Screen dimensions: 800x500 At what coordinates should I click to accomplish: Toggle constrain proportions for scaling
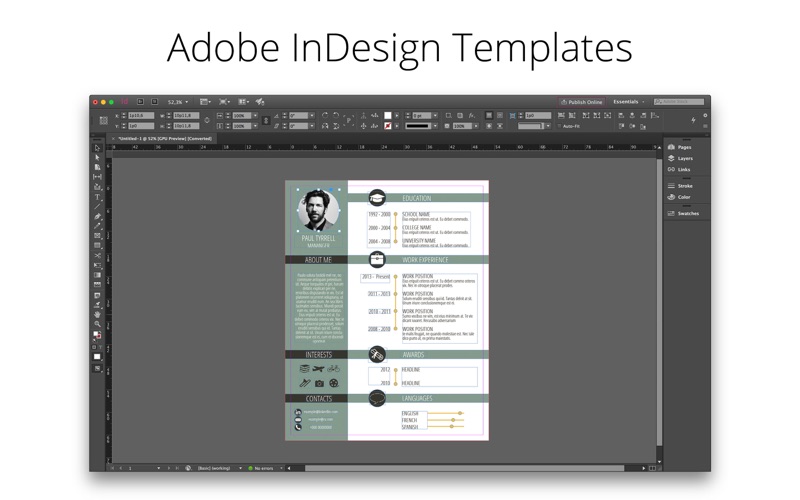click(x=266, y=120)
